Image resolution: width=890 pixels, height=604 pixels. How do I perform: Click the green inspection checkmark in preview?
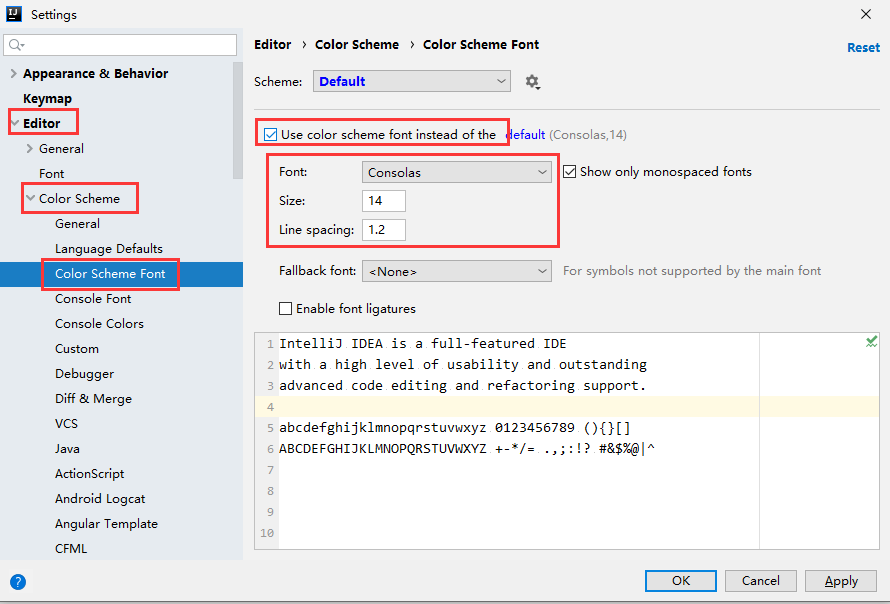click(x=871, y=341)
